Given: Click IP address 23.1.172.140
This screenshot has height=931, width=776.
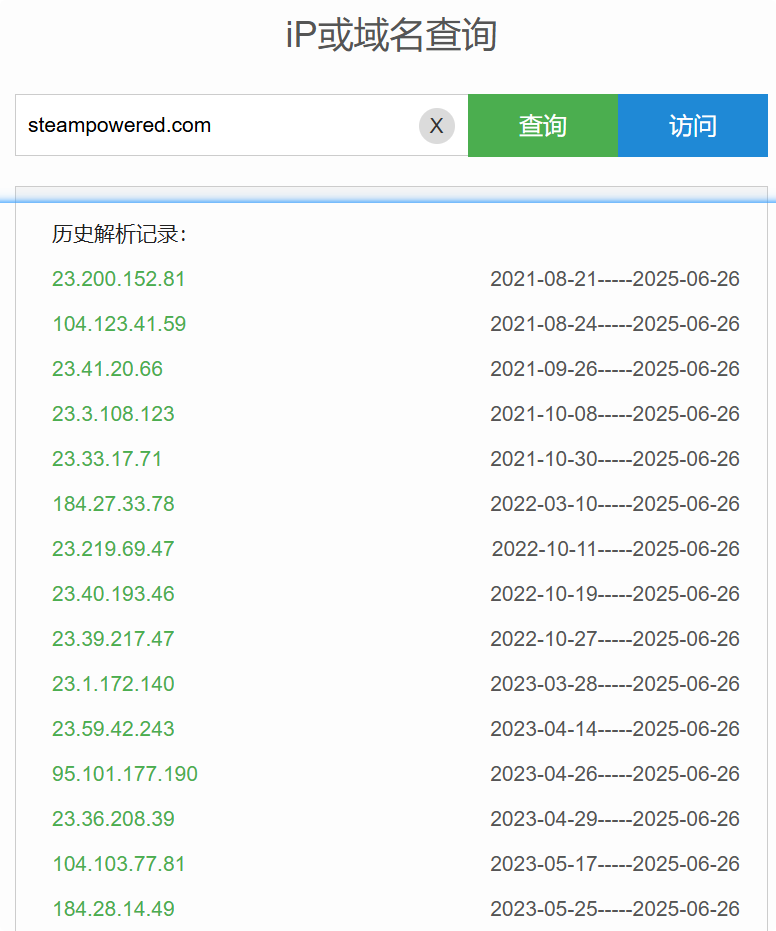Looking at the screenshot, I should point(113,684).
